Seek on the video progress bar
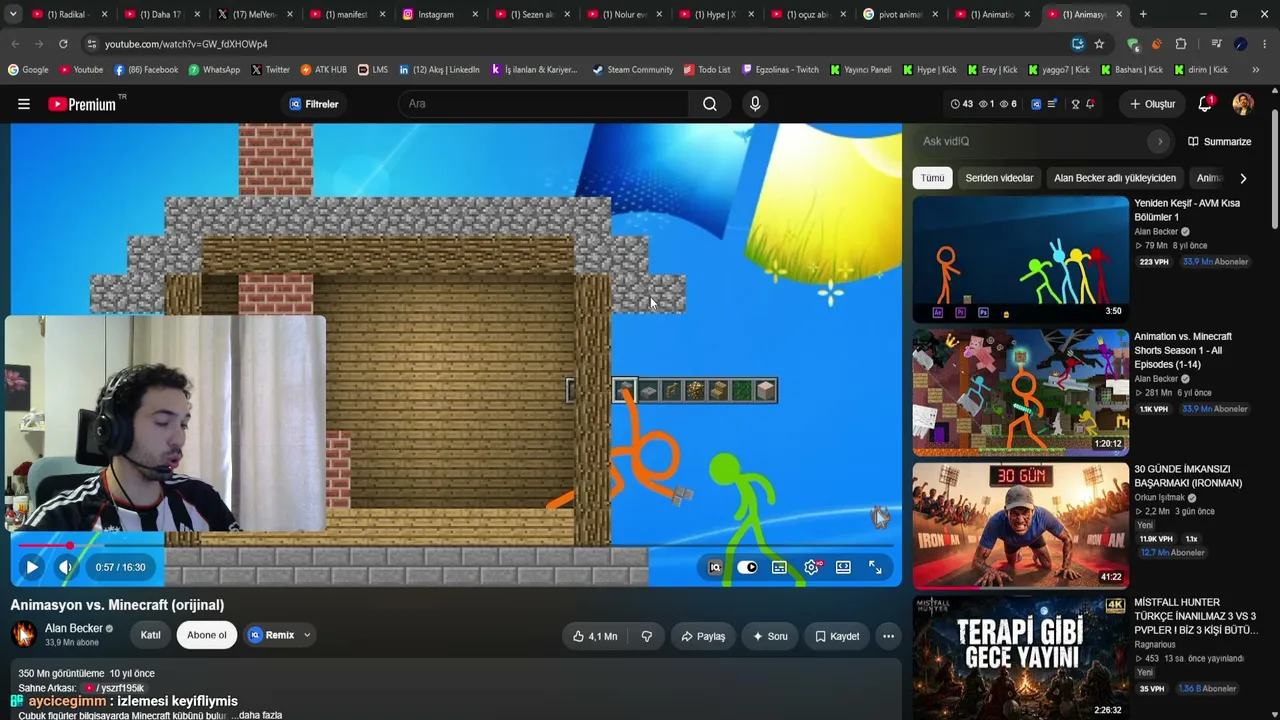Screen dimensions: 1280x720 [455, 546]
